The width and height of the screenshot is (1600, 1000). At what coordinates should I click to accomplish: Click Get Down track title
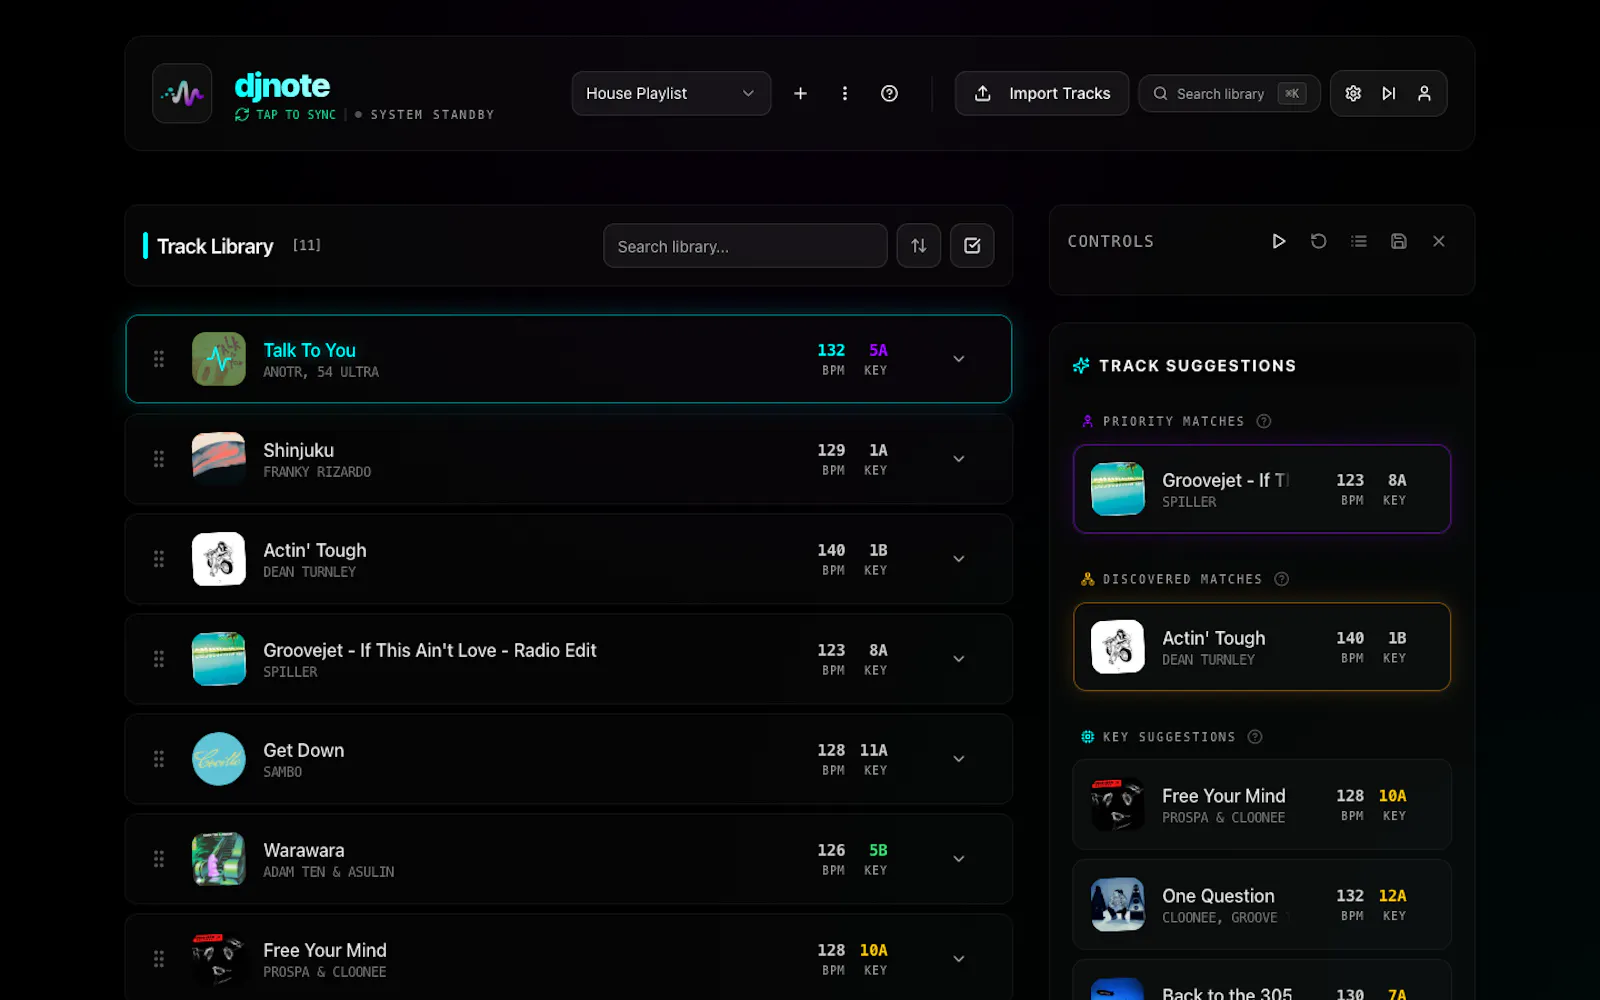(303, 750)
